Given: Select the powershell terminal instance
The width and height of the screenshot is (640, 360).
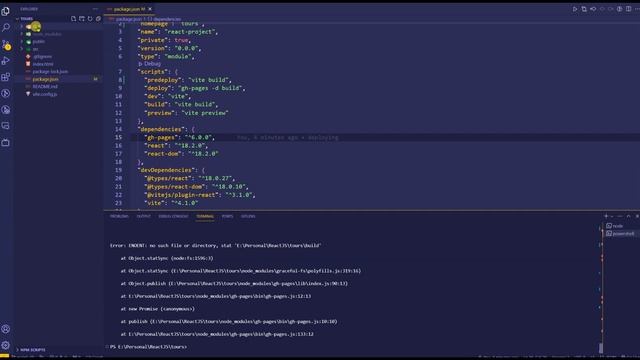Looking at the screenshot, I should (x=620, y=233).
